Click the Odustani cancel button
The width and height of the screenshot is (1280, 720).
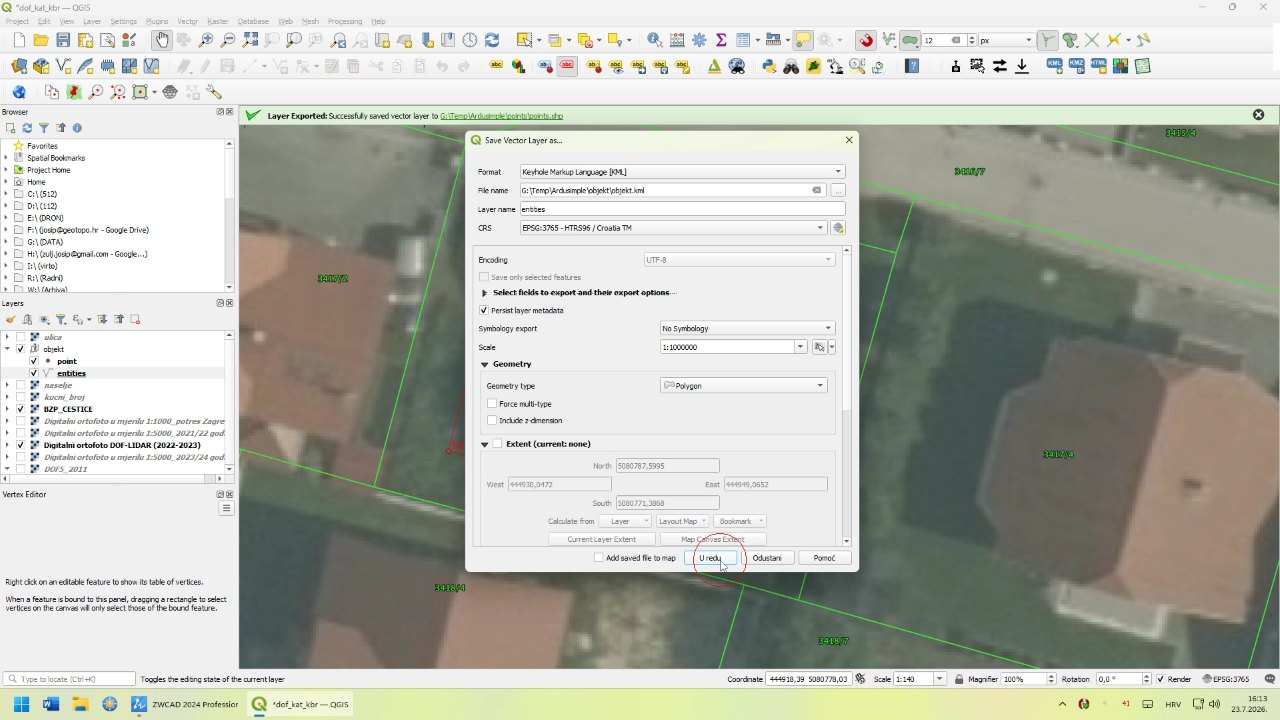tap(767, 558)
